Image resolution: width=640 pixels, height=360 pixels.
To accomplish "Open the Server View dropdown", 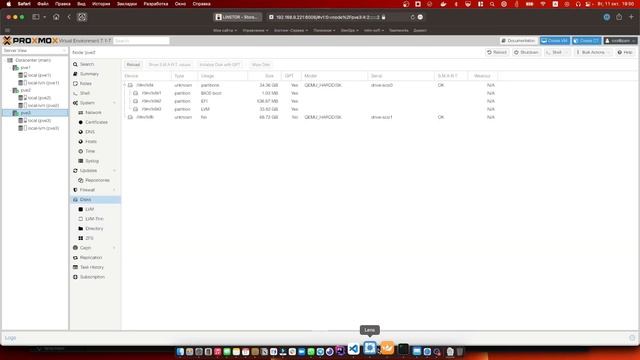I will (35, 51).
